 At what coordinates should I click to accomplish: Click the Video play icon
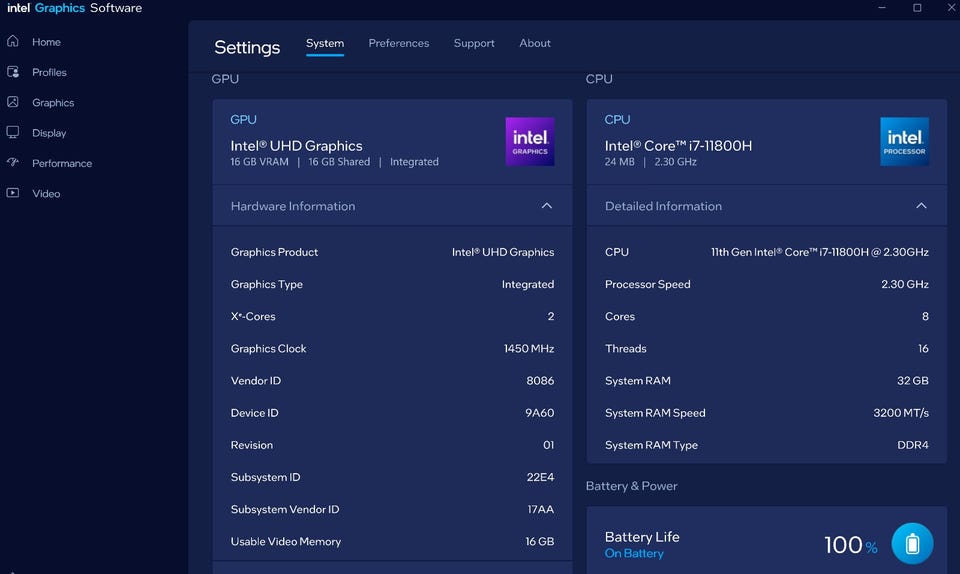click(x=13, y=193)
